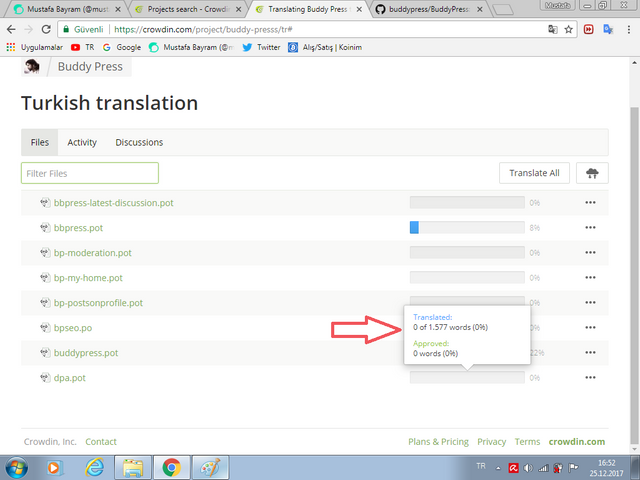Open the Twitter bookmark
The width and height of the screenshot is (640, 480).
pos(261,47)
